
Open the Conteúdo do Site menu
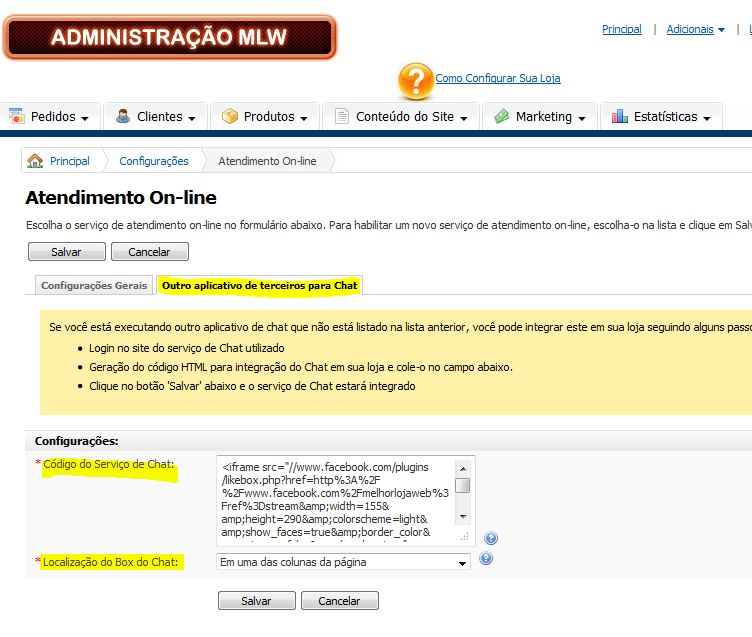click(403, 117)
